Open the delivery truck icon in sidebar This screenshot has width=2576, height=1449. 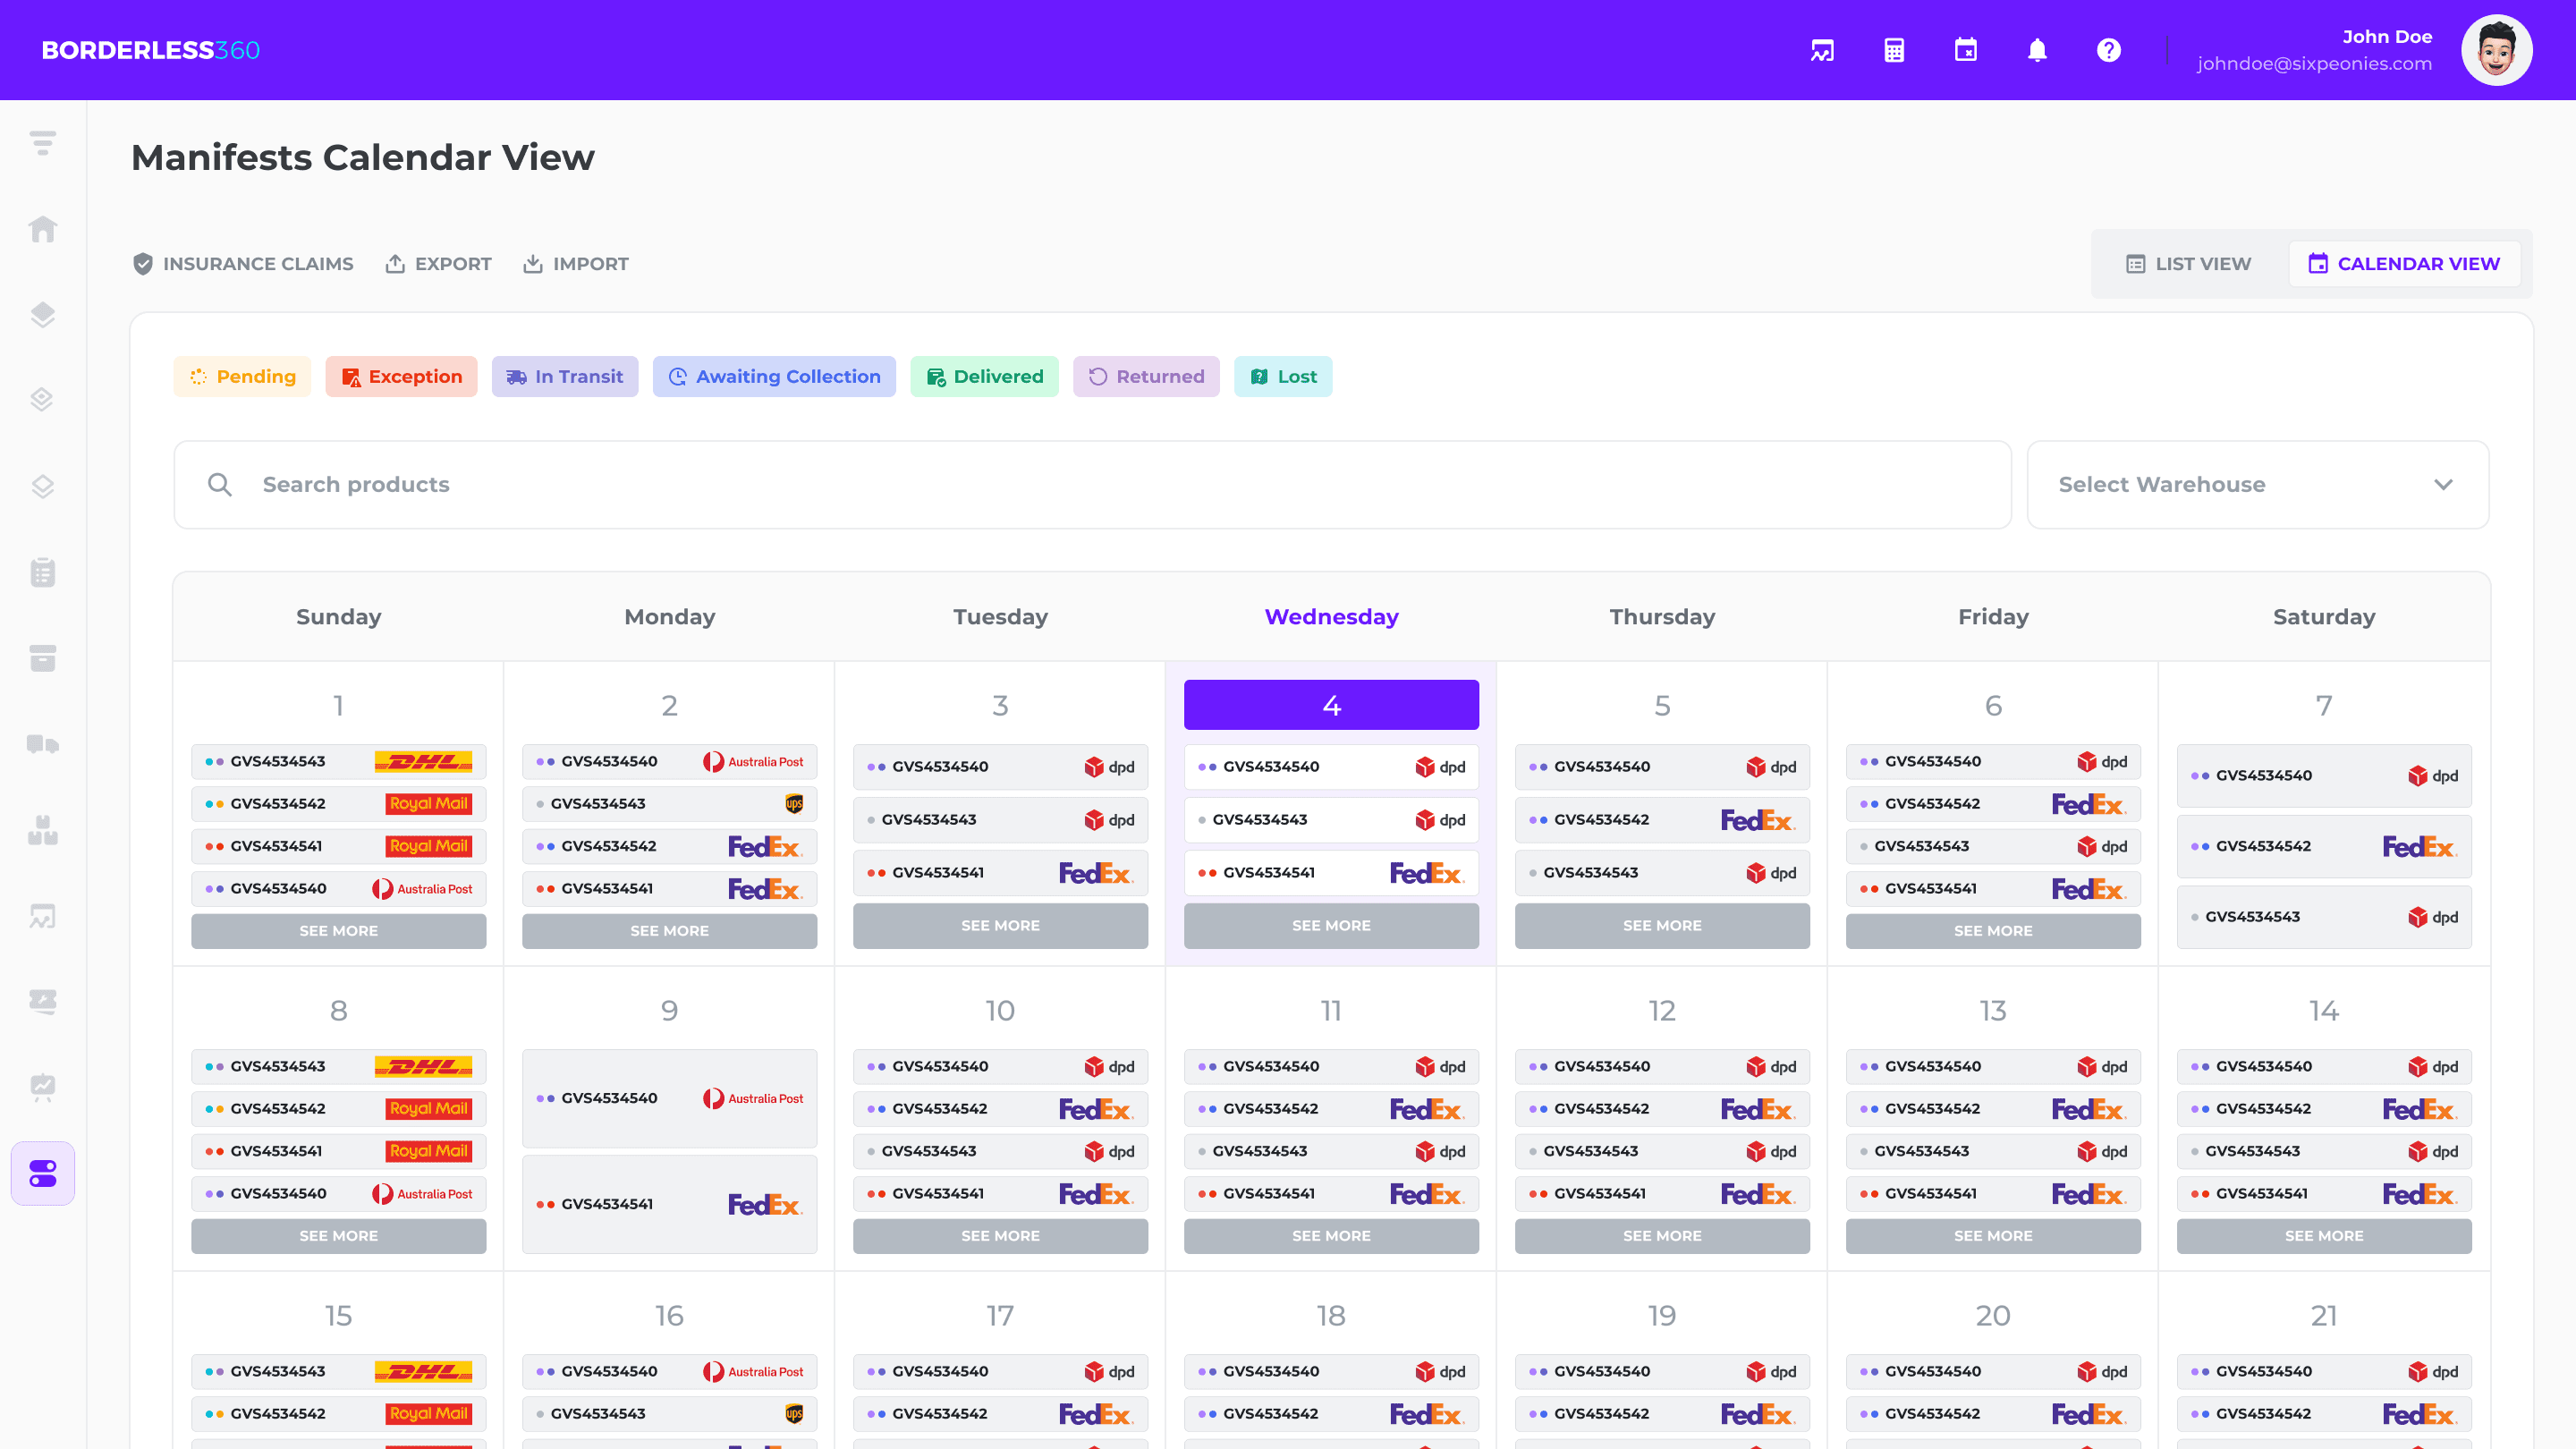click(43, 744)
